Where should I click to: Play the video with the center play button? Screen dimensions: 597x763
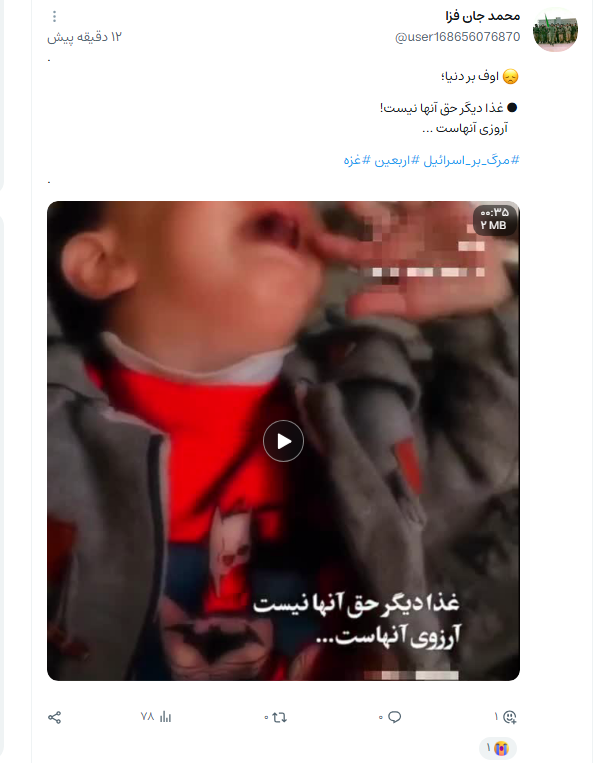click(284, 441)
